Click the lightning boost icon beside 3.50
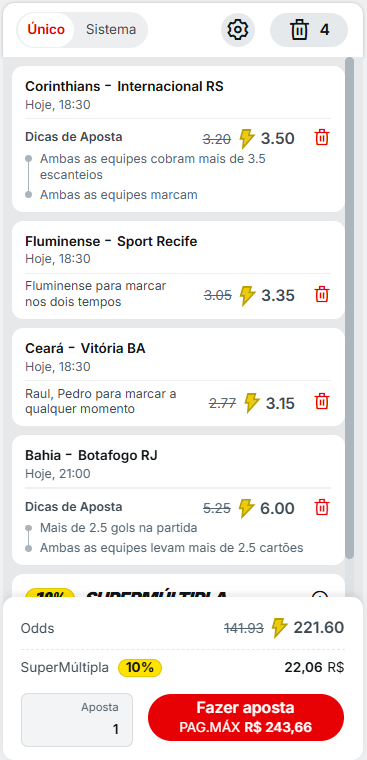 (x=247, y=139)
